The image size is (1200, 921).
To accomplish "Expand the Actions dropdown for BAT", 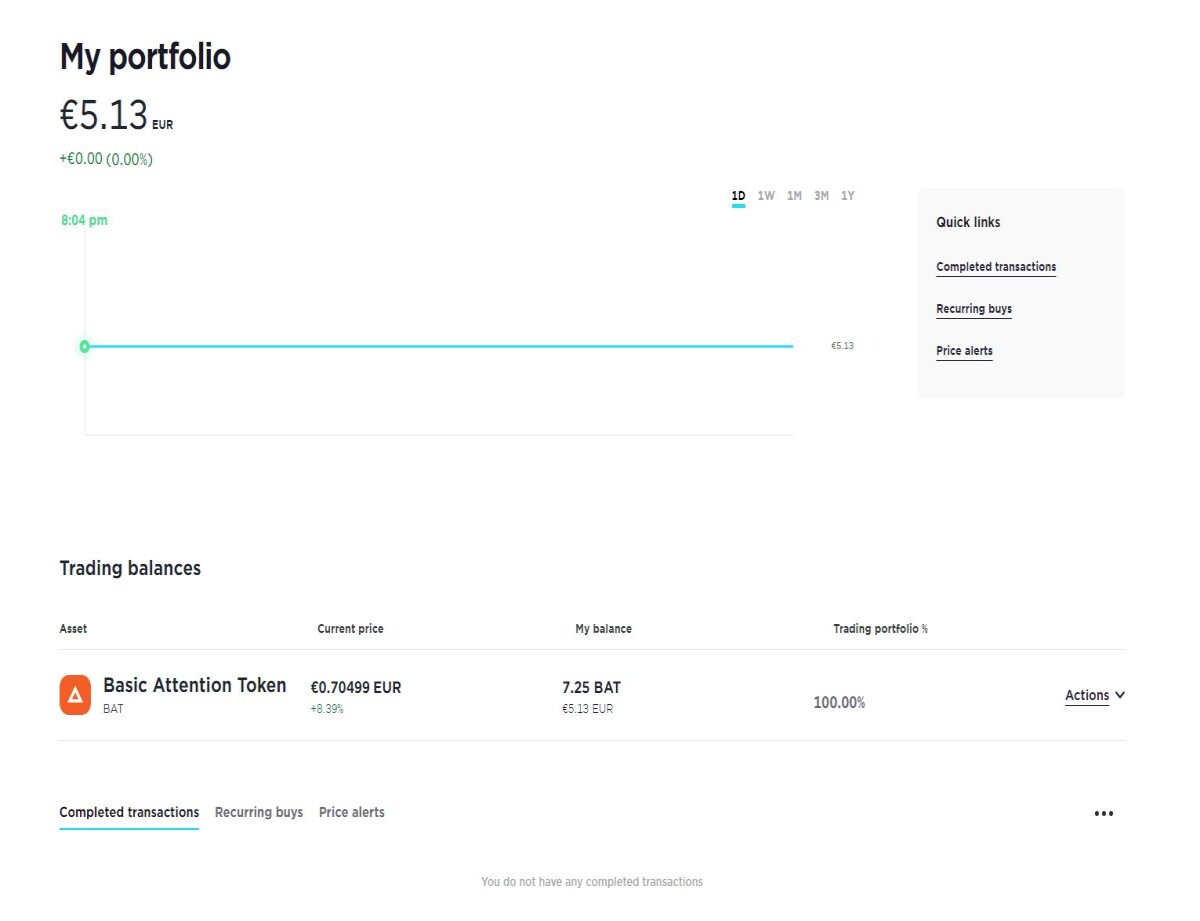I will [1095, 695].
